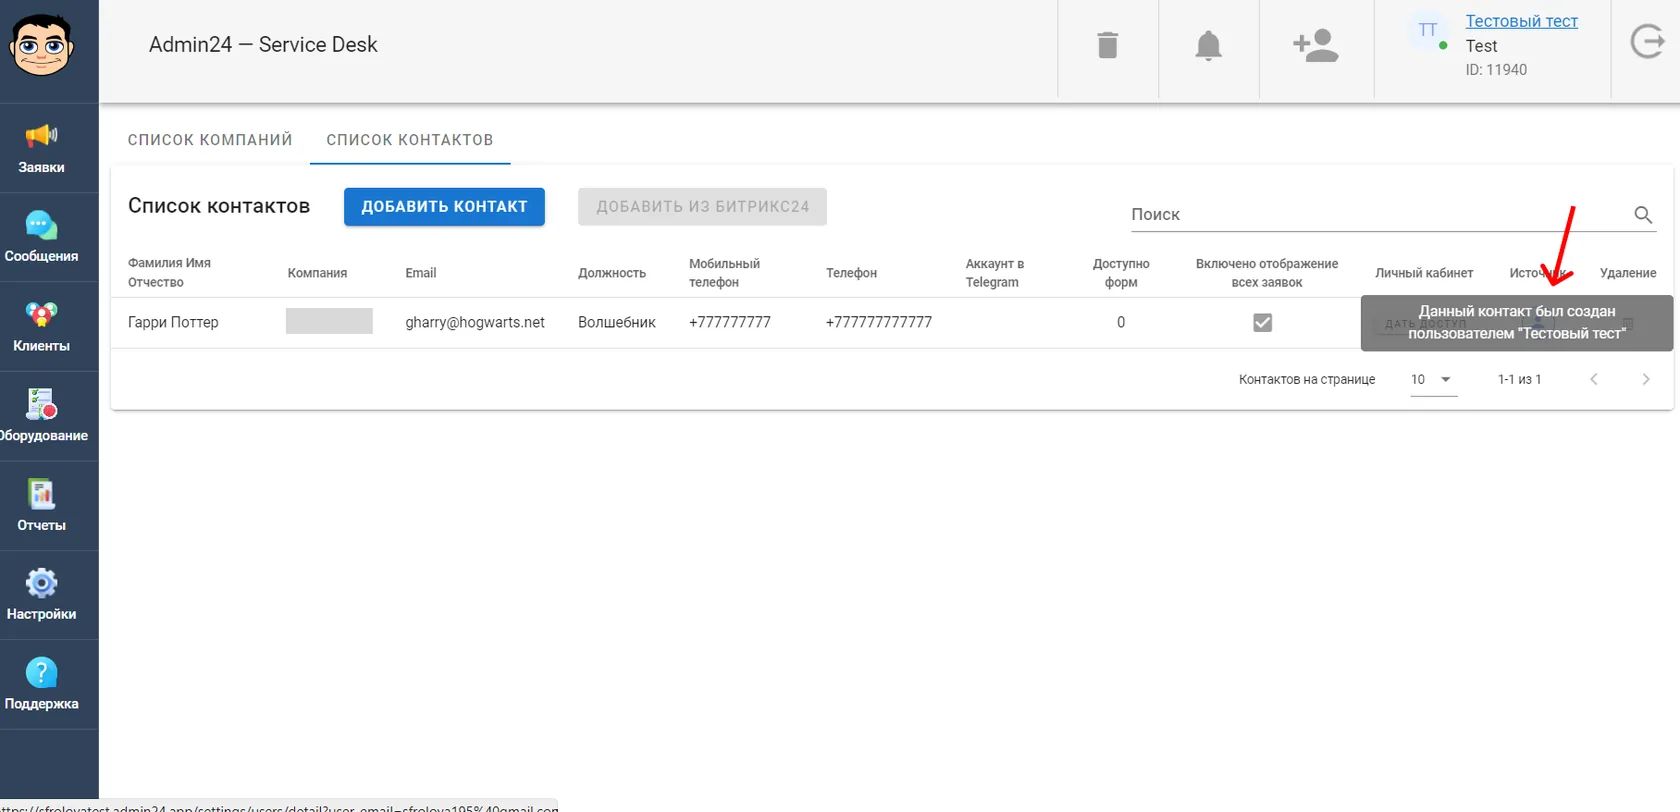Screen dimensions: 1680x812
Task: Toggle the display all requests checkbox for Гарри Поттер
Action: click(1263, 322)
